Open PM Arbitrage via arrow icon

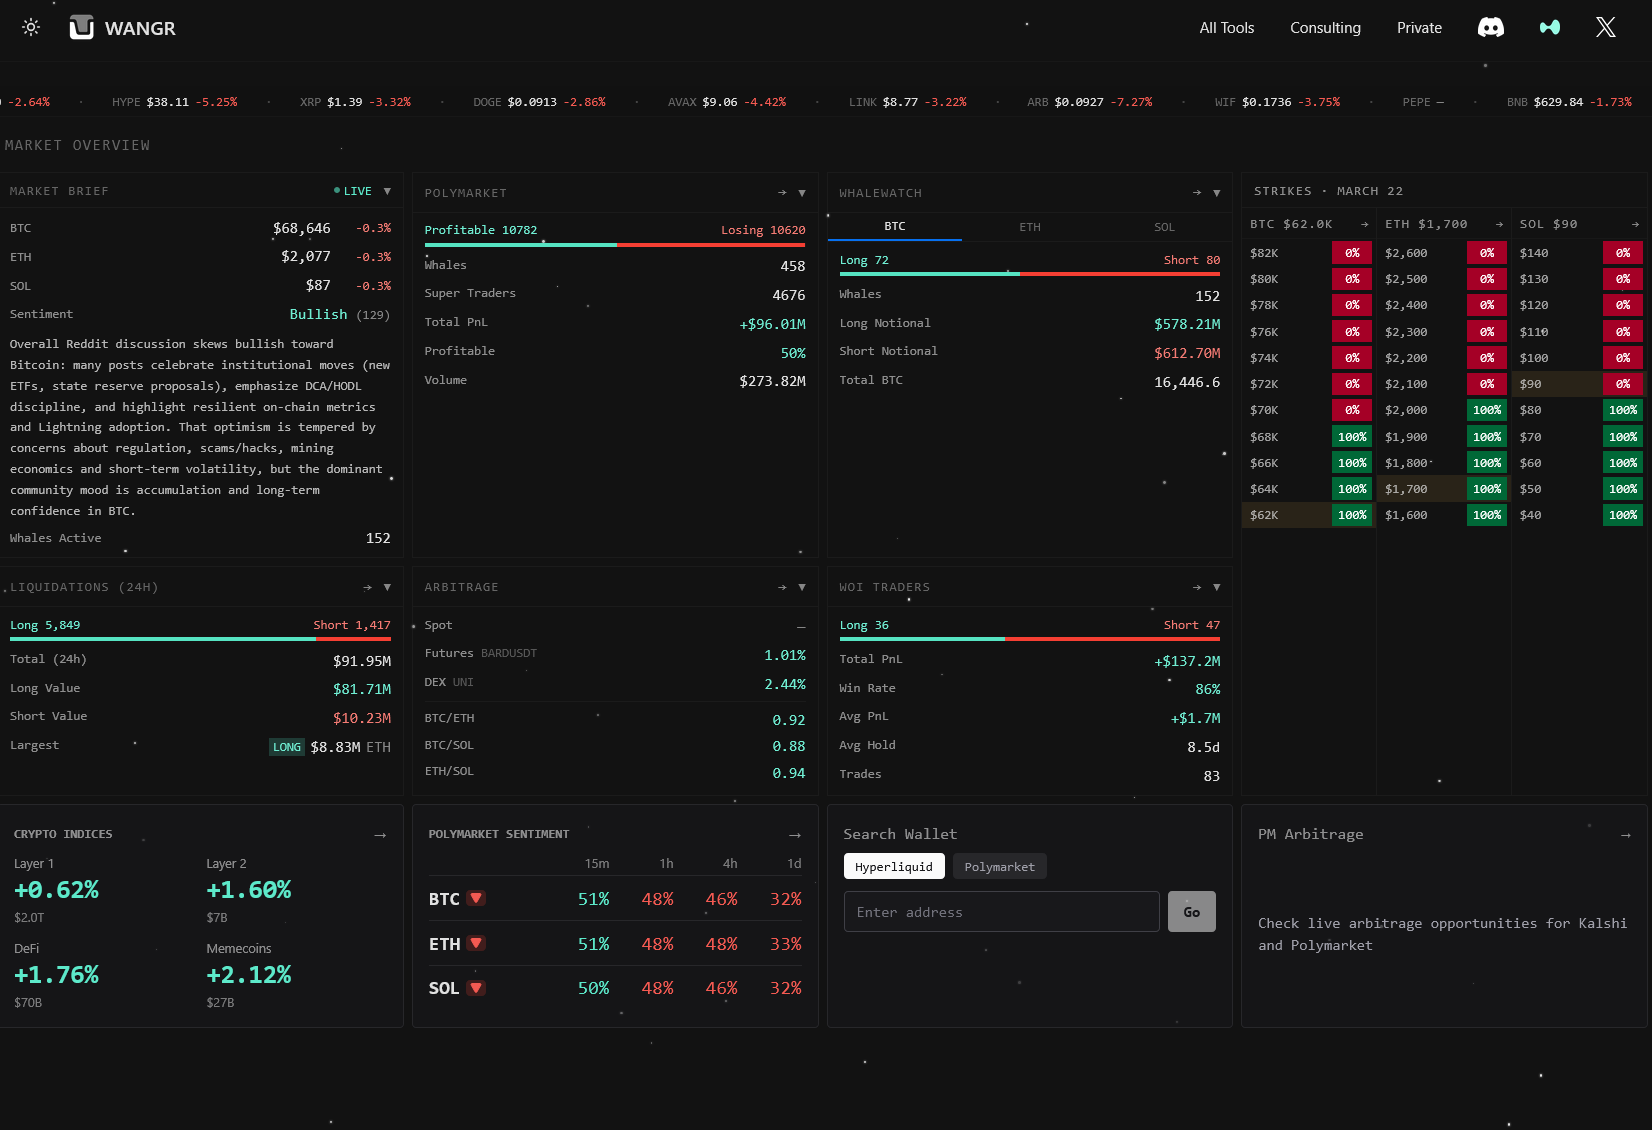(x=1625, y=835)
